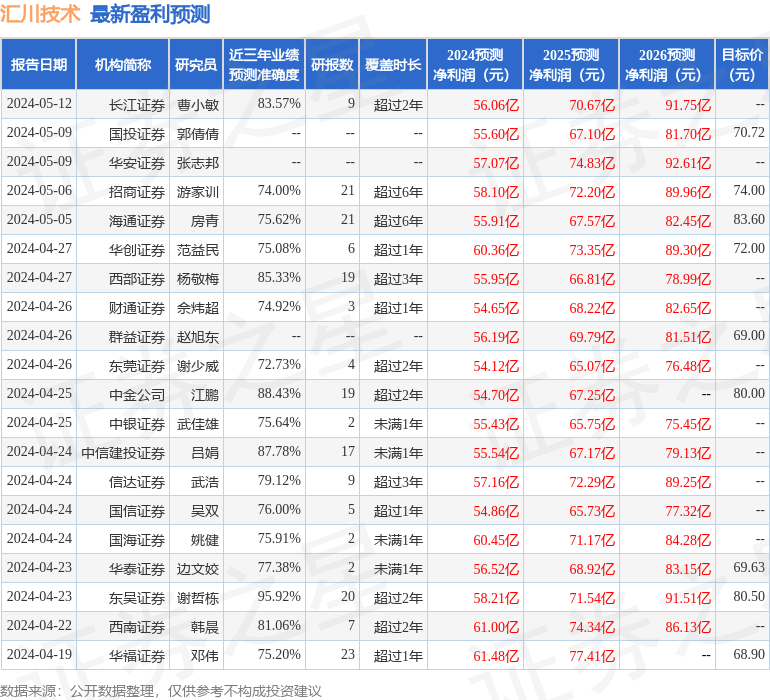Image resolution: width=770 pixels, height=700 pixels.
Task: Click researcher 曹小敏
Action: pyautogui.click(x=198, y=105)
